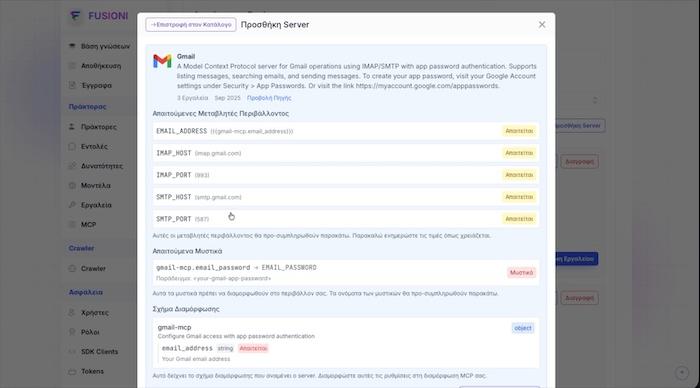Click the Fusion logo in sidebar
Image resolution: width=700 pixels, height=388 pixels.
(x=75, y=16)
